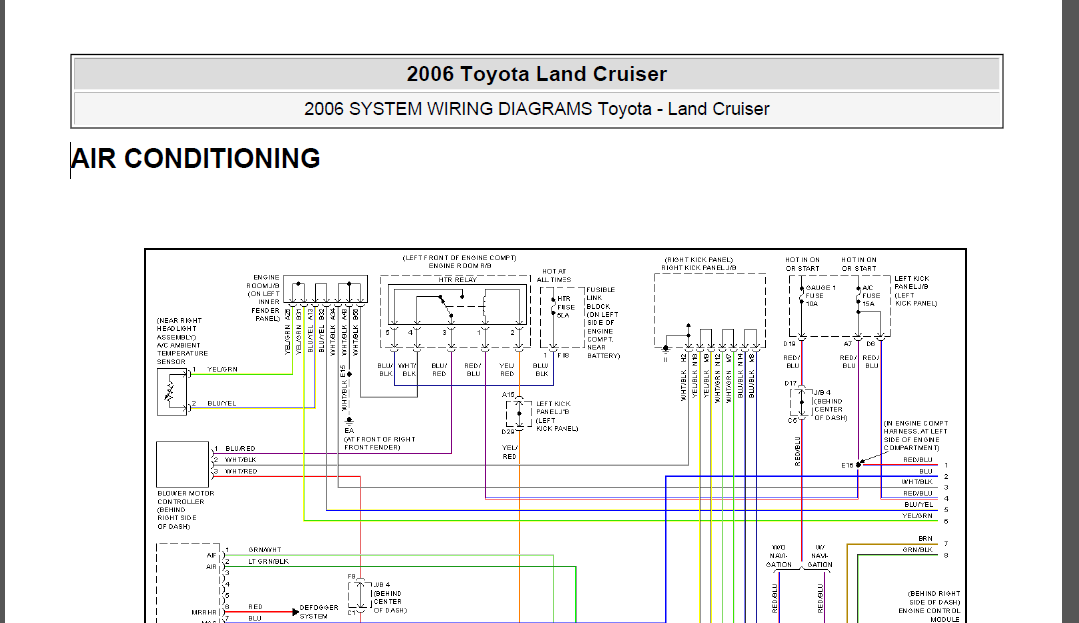Click the "AIR CONDITIONING" heading

pyautogui.click(x=195, y=158)
